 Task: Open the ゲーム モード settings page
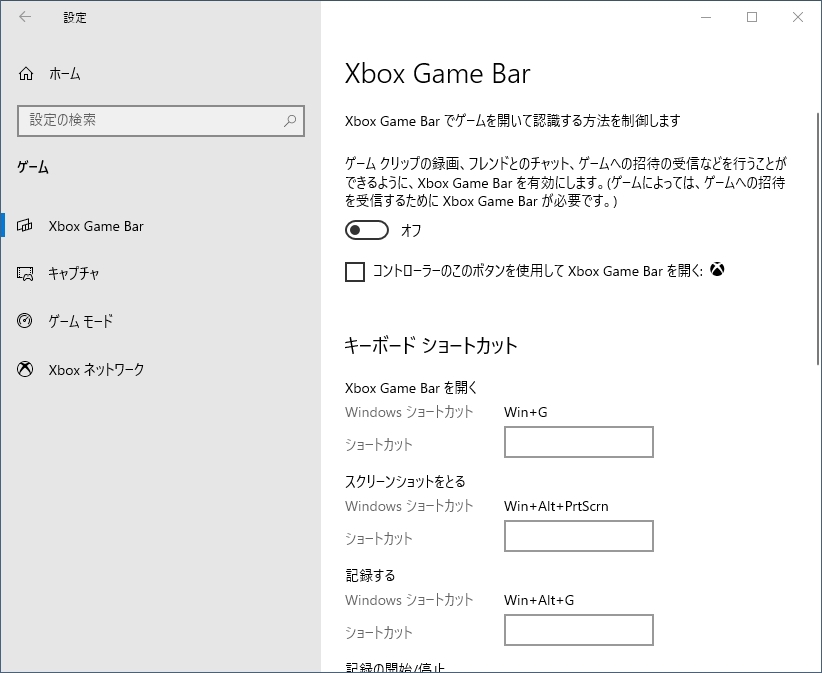click(160, 320)
